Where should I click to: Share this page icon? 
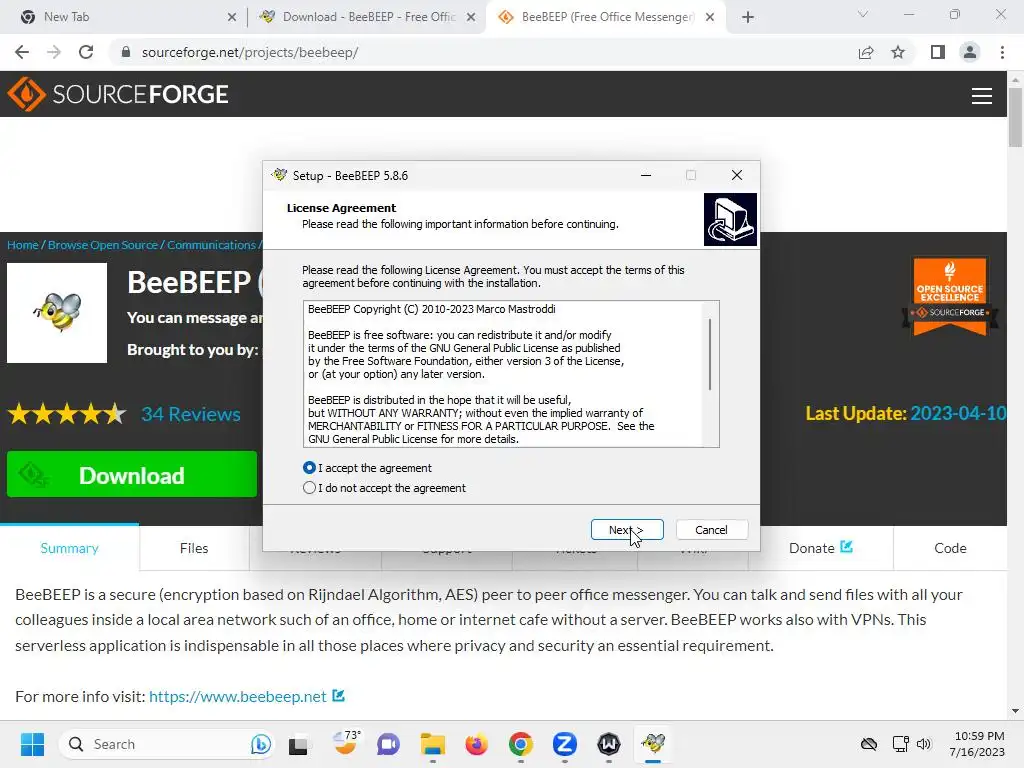point(866,52)
